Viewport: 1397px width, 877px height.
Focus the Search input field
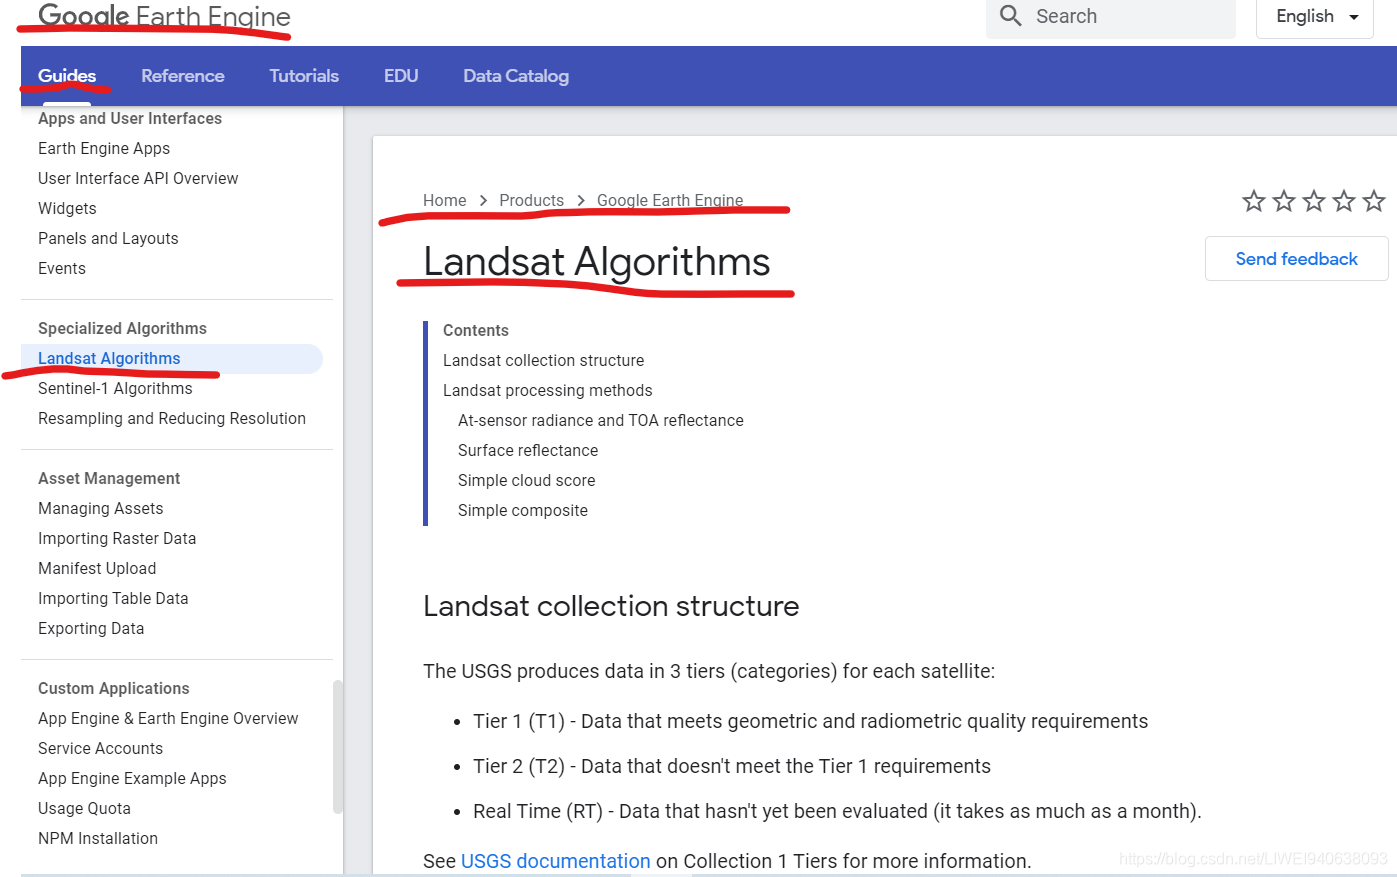click(x=1111, y=17)
